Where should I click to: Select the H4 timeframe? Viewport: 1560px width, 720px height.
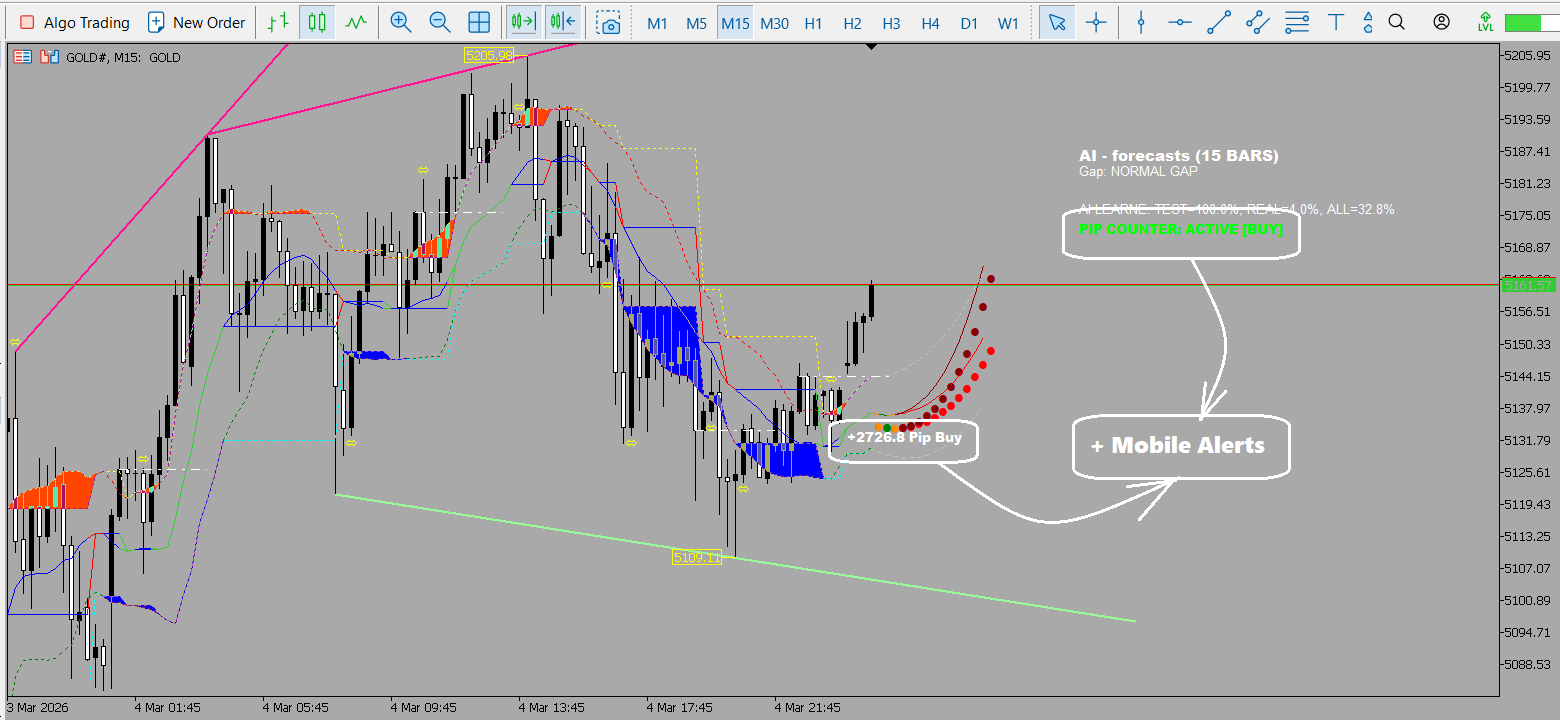[930, 23]
